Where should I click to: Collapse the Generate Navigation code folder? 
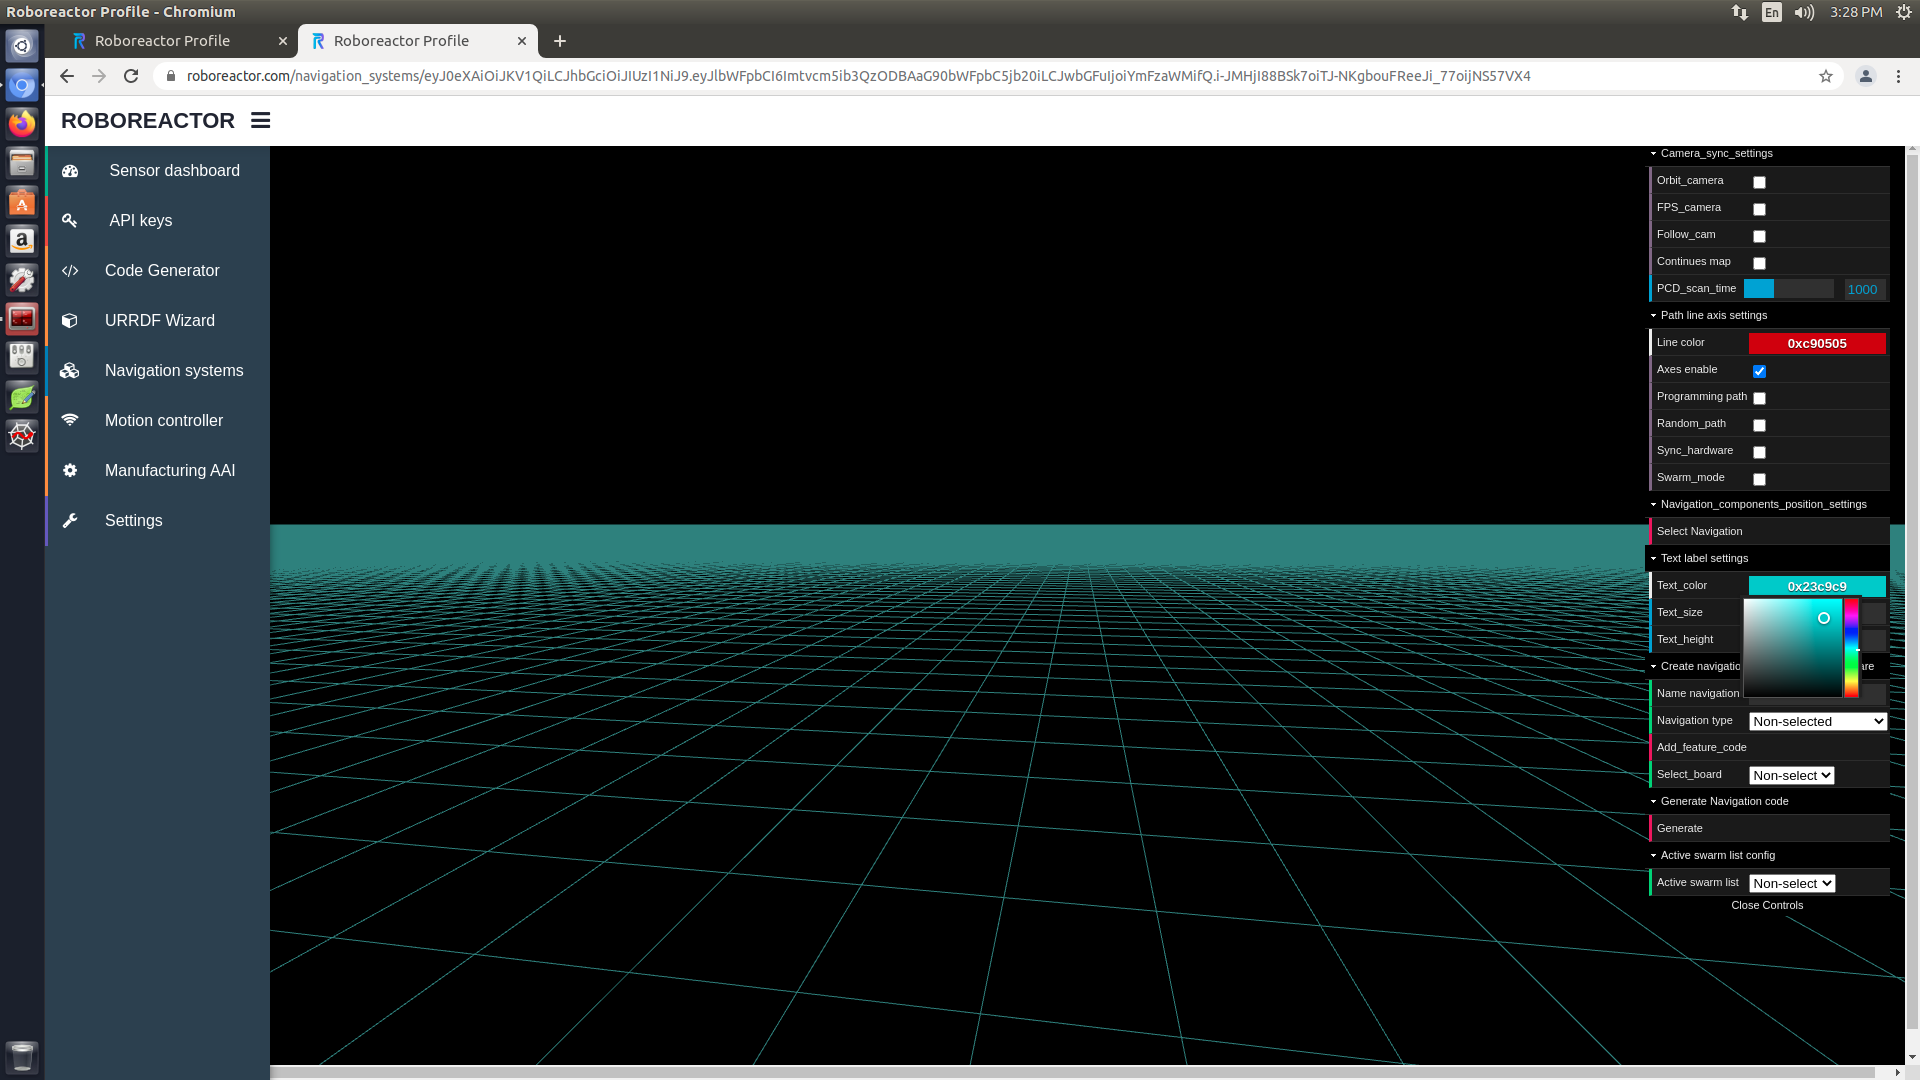coord(1767,801)
